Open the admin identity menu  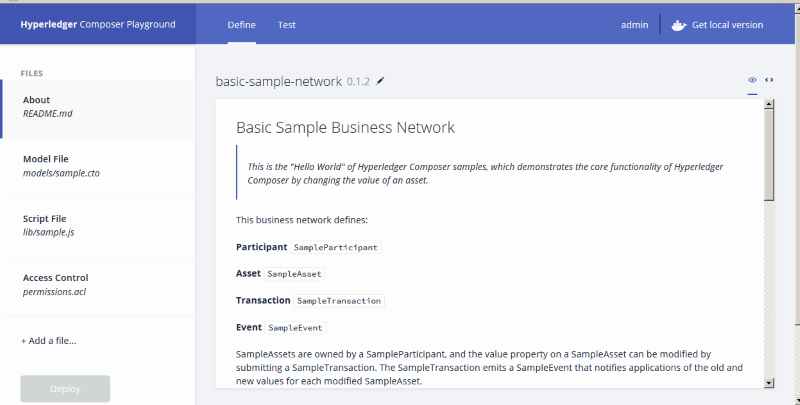click(x=634, y=25)
